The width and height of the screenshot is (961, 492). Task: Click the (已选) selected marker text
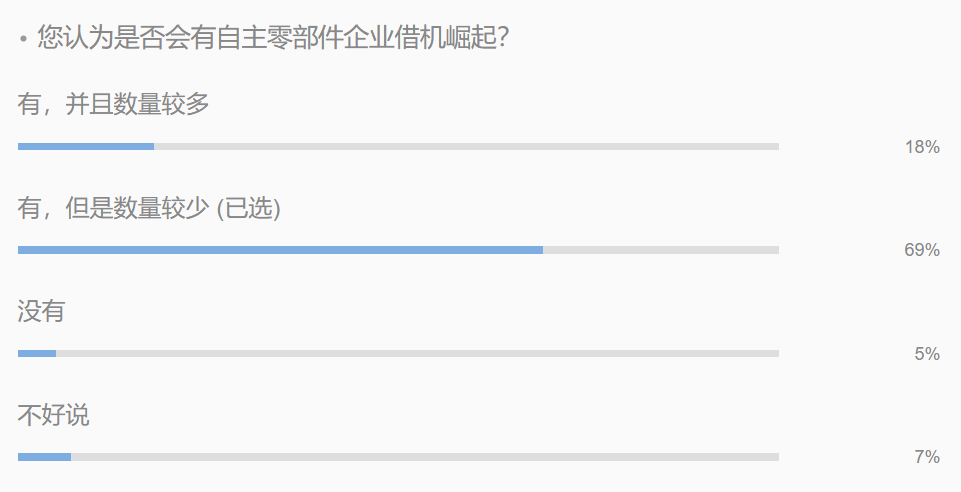tap(249, 208)
